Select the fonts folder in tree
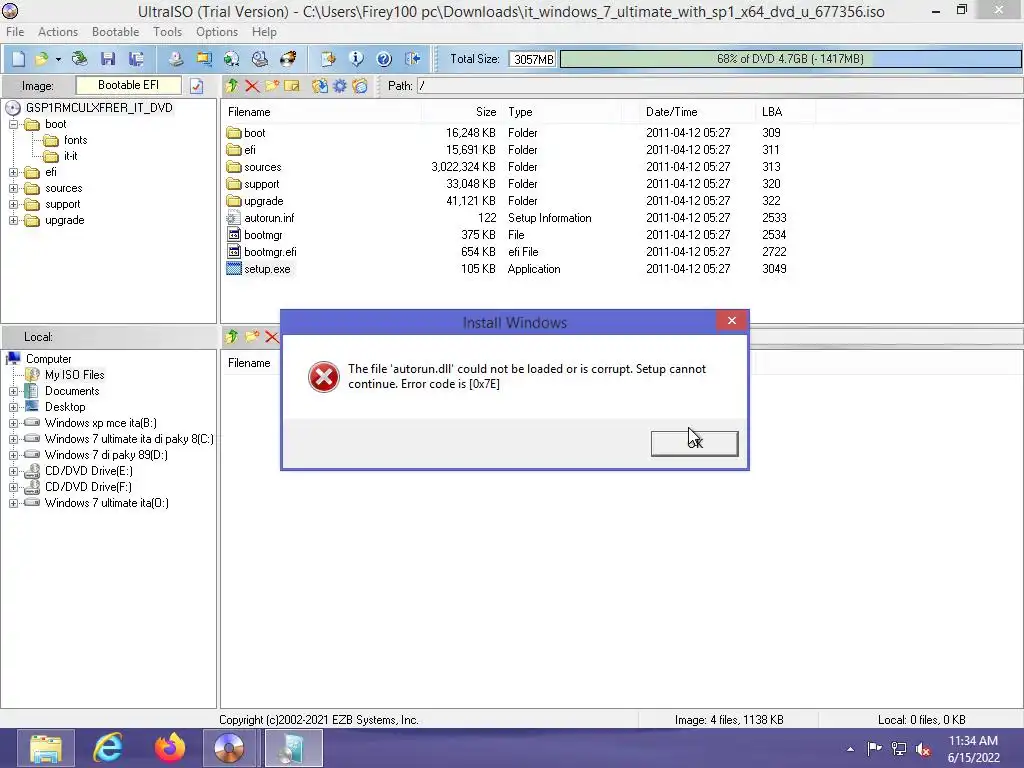 [x=75, y=140]
